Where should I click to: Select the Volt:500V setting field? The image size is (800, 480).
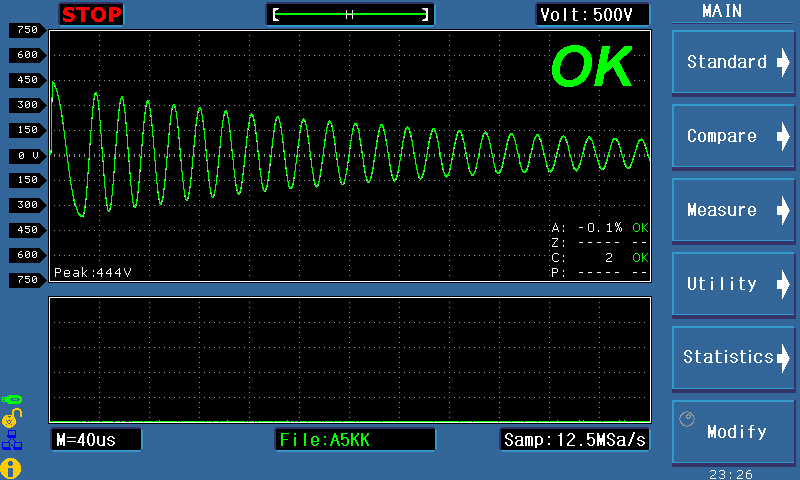[x=592, y=14]
